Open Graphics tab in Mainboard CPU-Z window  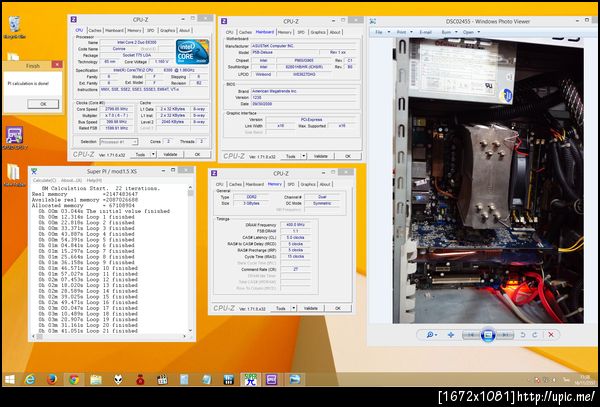[x=318, y=32]
